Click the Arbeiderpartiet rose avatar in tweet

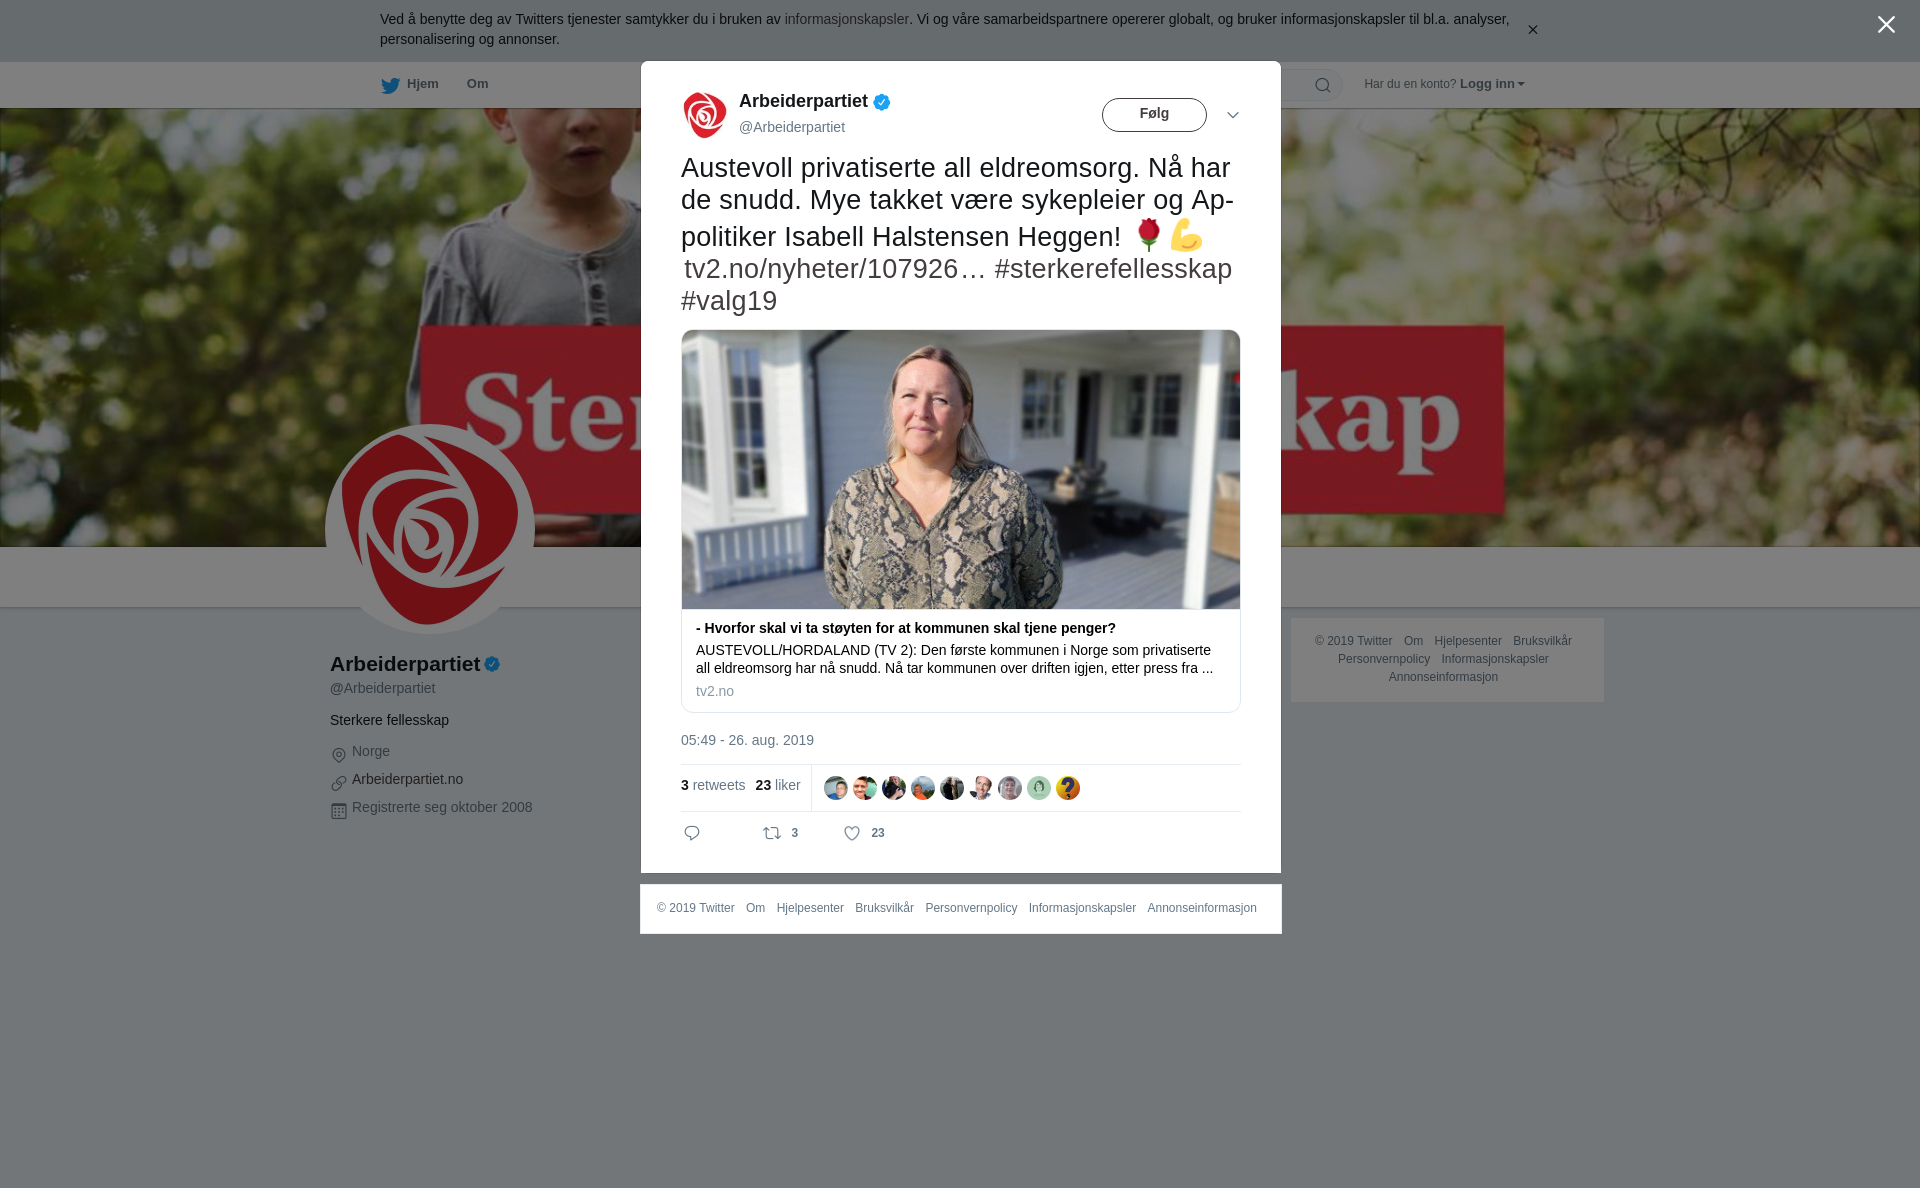[705, 115]
